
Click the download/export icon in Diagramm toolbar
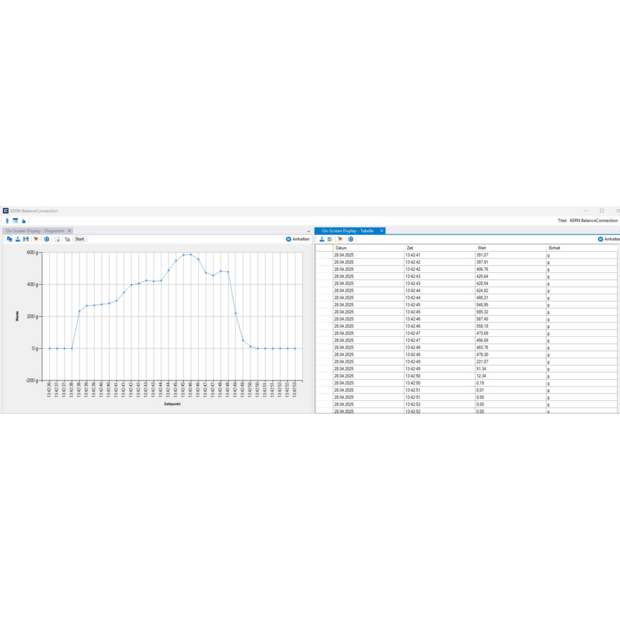[x=18, y=239]
